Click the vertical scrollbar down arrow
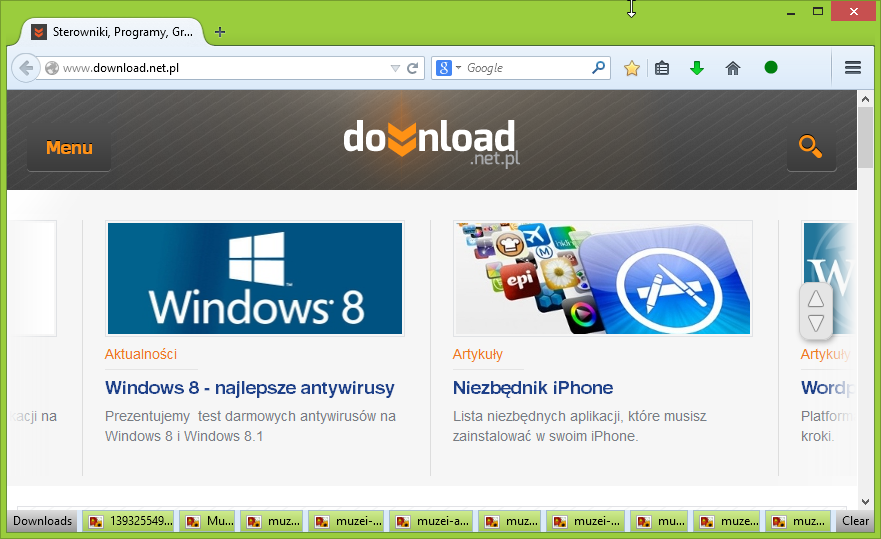 click(x=865, y=501)
